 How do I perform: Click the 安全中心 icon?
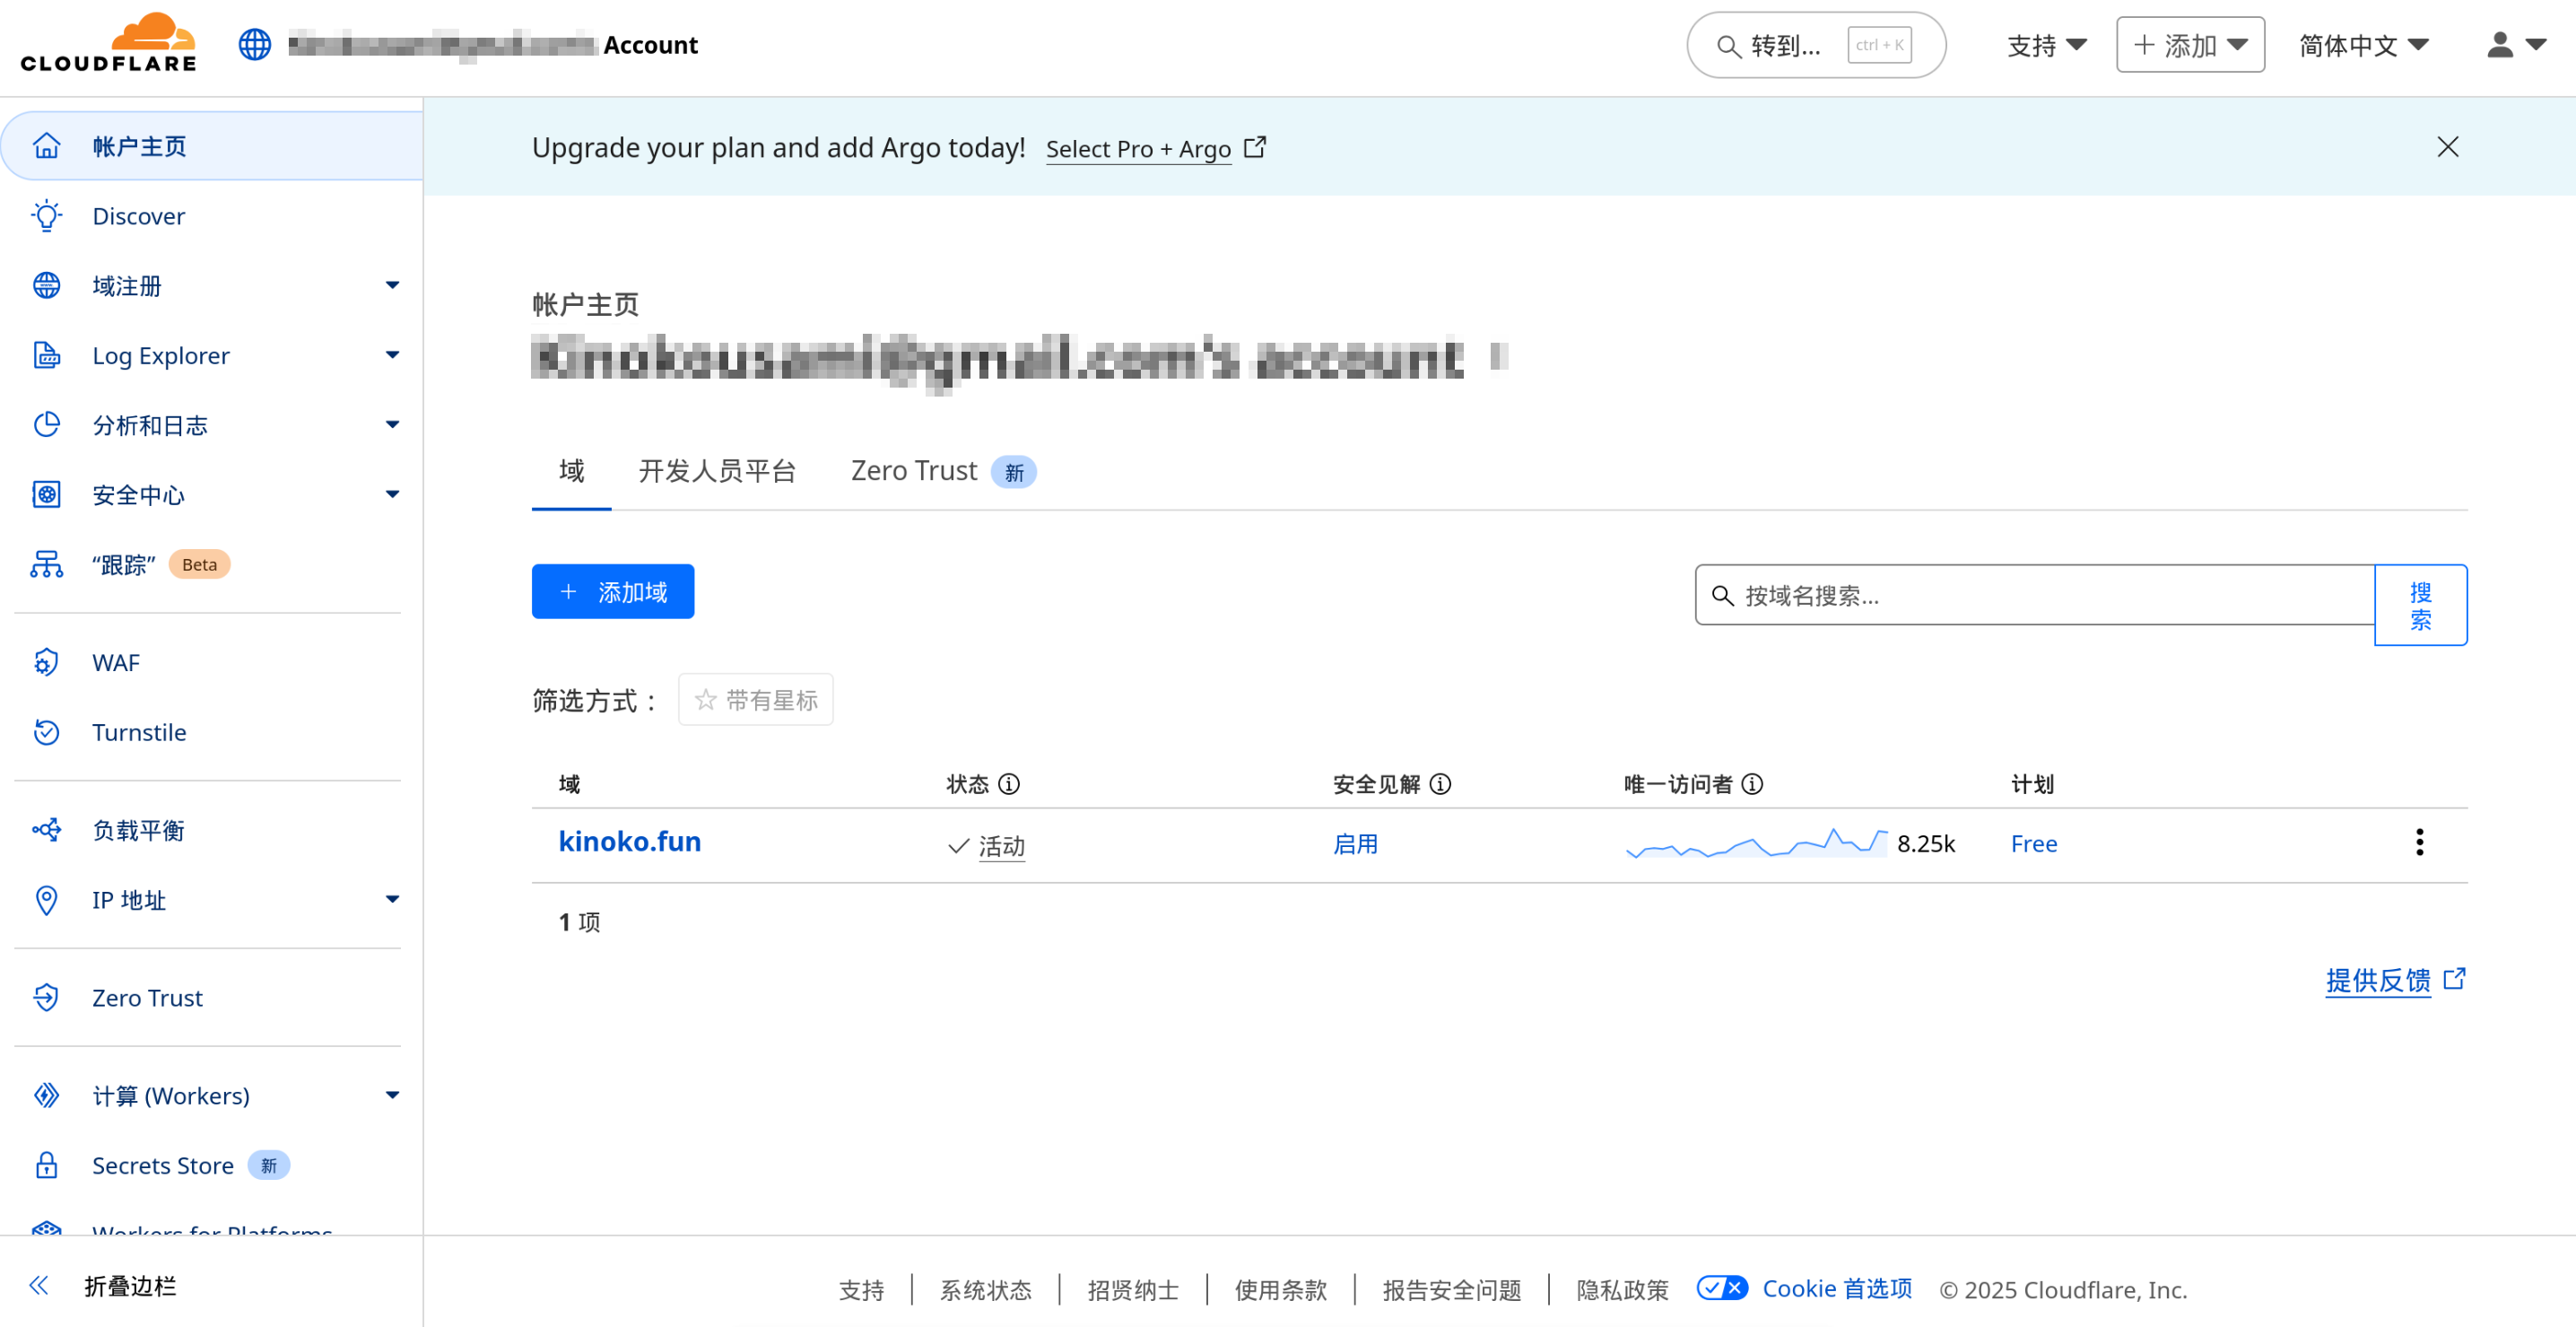point(46,495)
